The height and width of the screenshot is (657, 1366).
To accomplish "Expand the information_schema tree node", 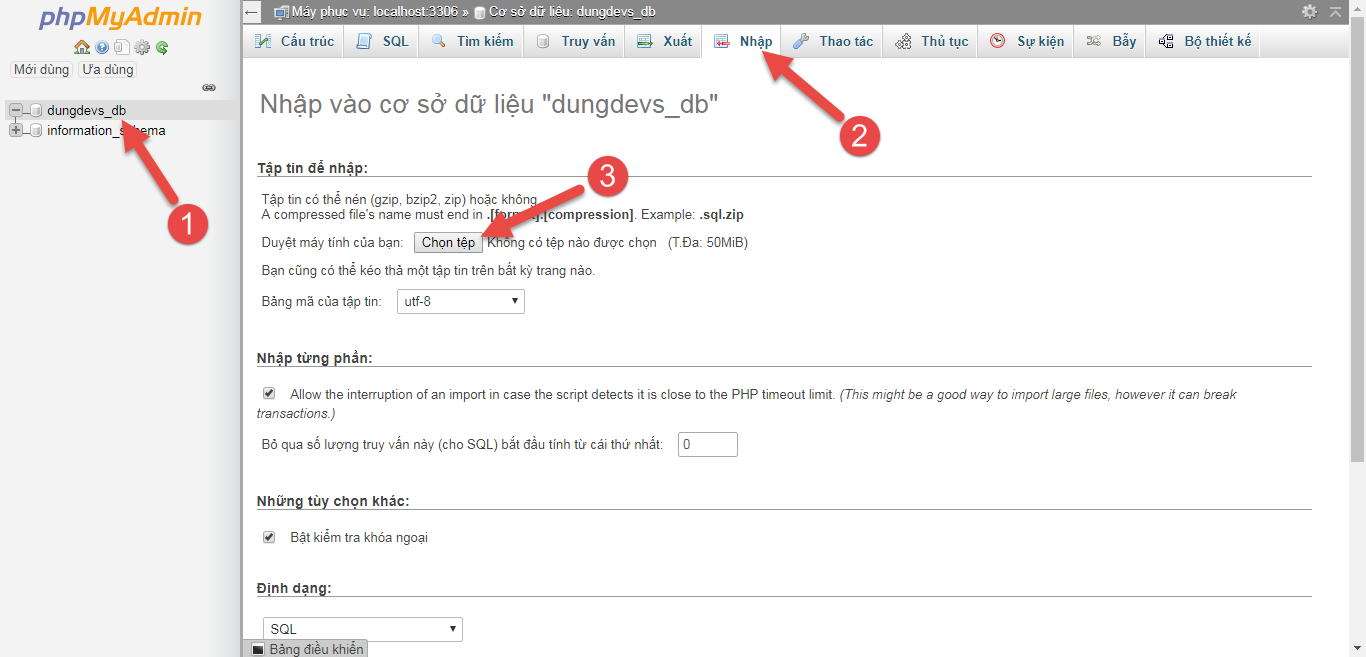I will click(x=16, y=131).
